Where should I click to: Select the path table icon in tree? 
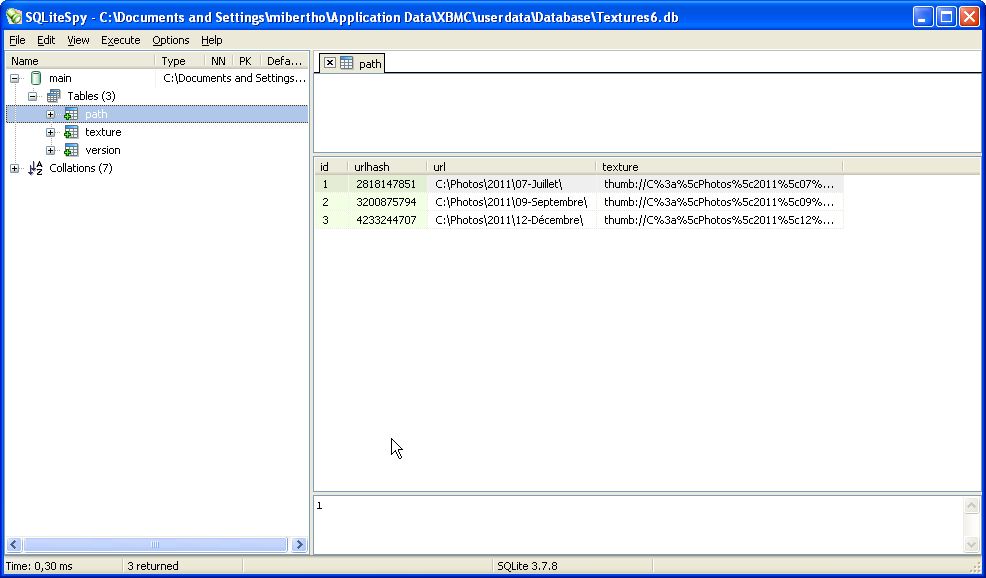(x=71, y=114)
